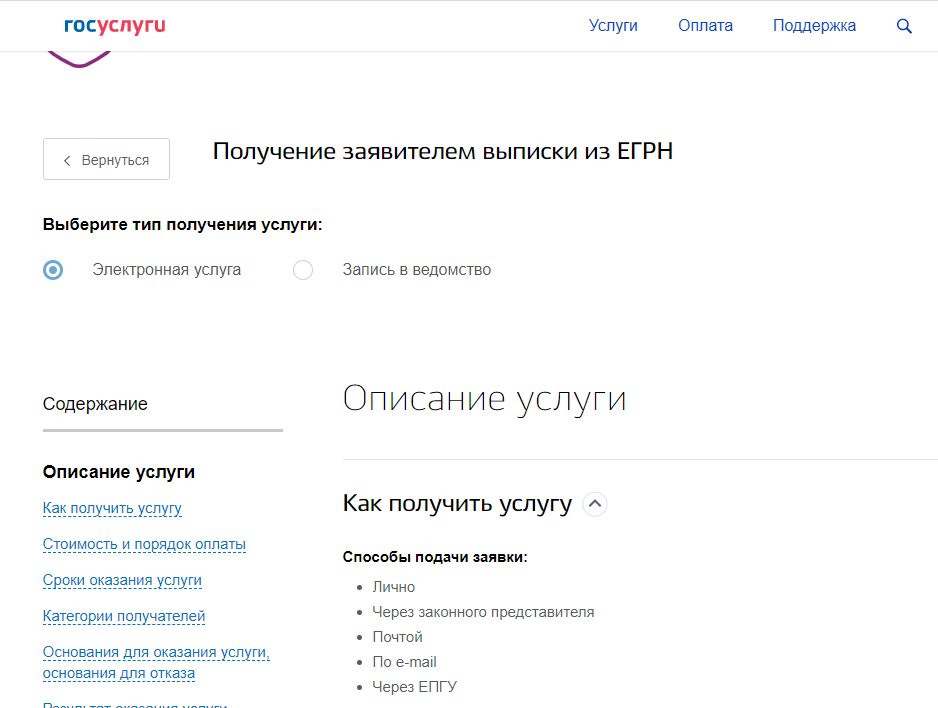
Task: Open the "Услуги" menu item
Action: [613, 26]
